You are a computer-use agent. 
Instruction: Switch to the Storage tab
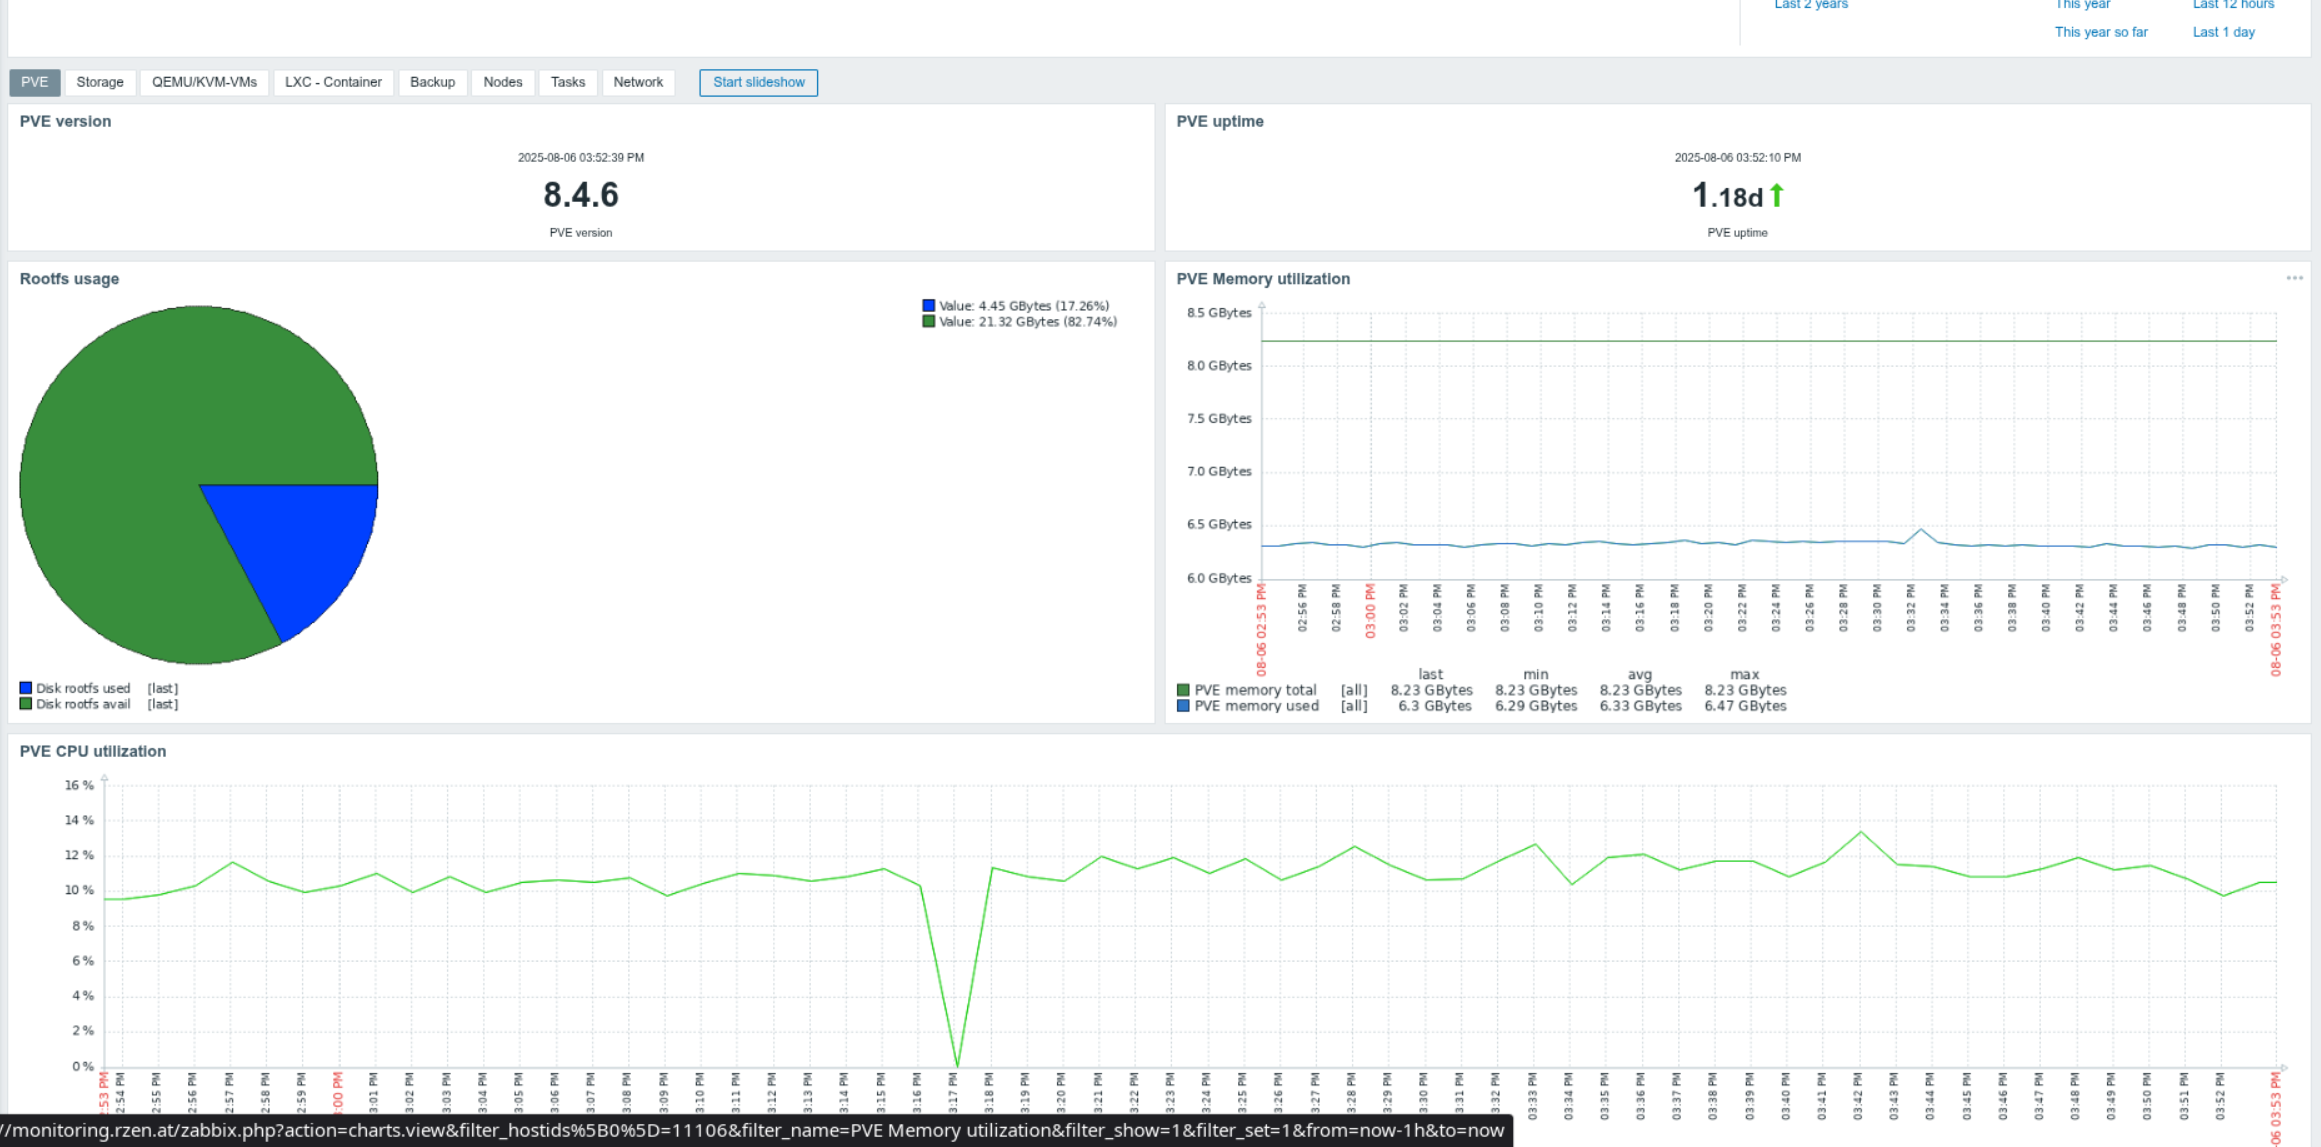coord(100,82)
